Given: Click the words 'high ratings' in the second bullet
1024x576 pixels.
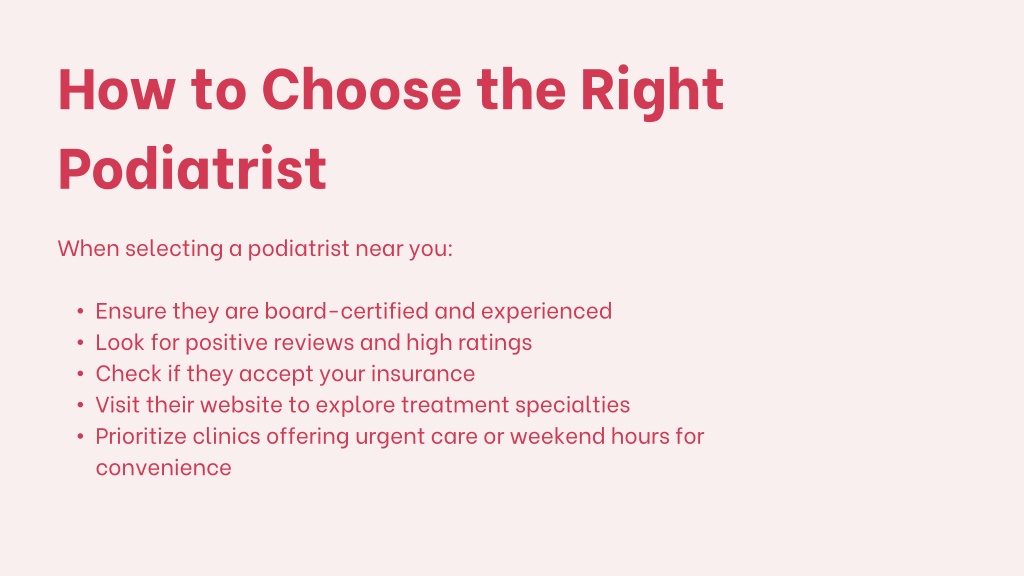Looking at the screenshot, I should (x=469, y=344).
